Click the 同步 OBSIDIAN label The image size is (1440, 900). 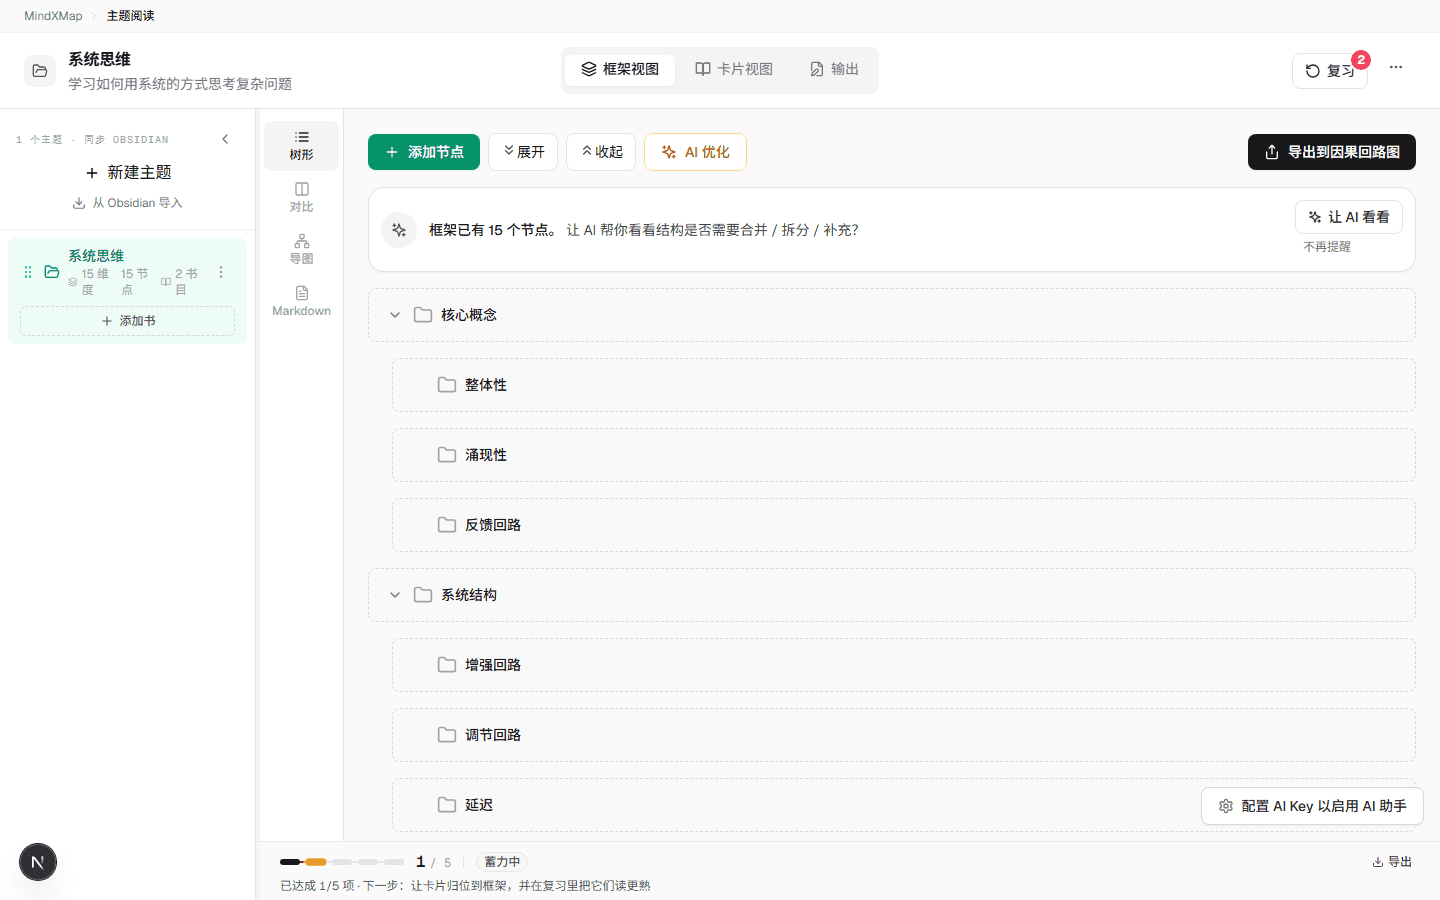pyautogui.click(x=126, y=140)
